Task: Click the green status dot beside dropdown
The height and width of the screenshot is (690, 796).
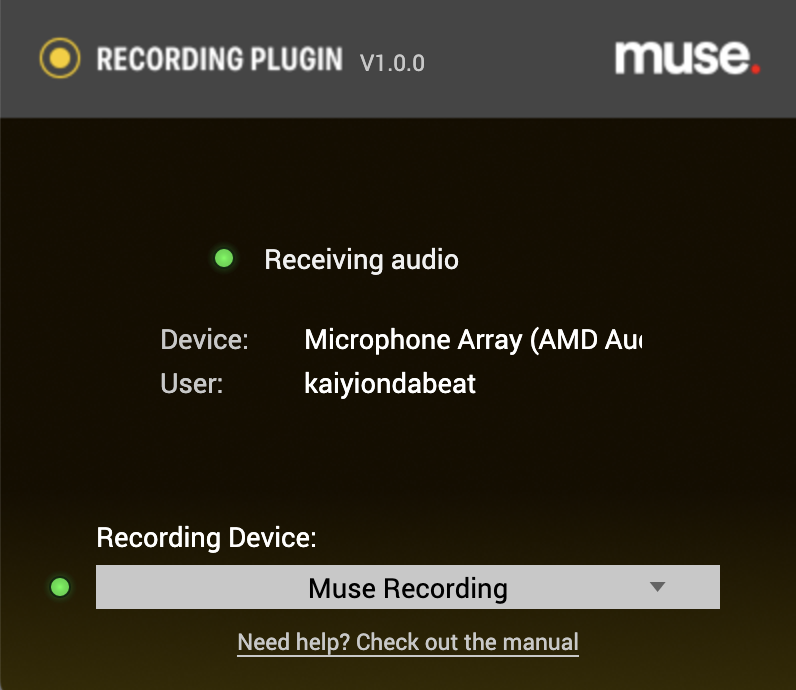Action: click(60, 587)
